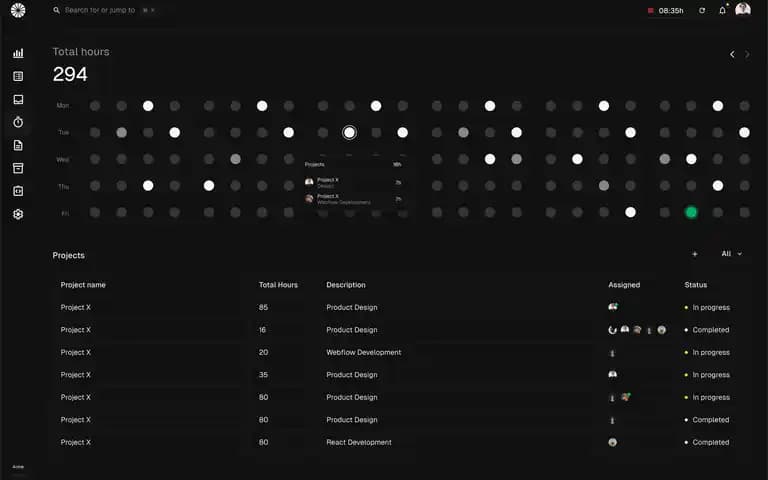
Task: Open the settings gear in sidebar
Action: 18,214
